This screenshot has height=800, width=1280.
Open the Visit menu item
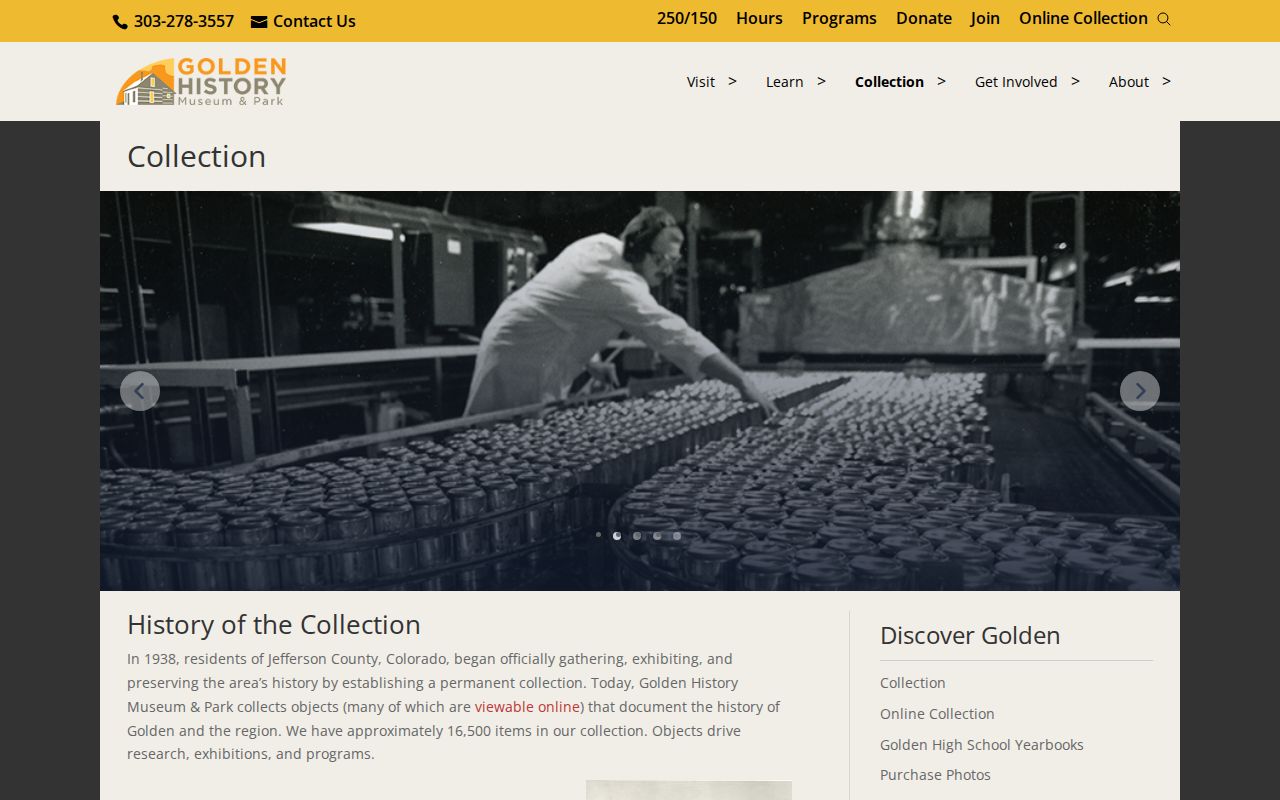click(x=700, y=82)
